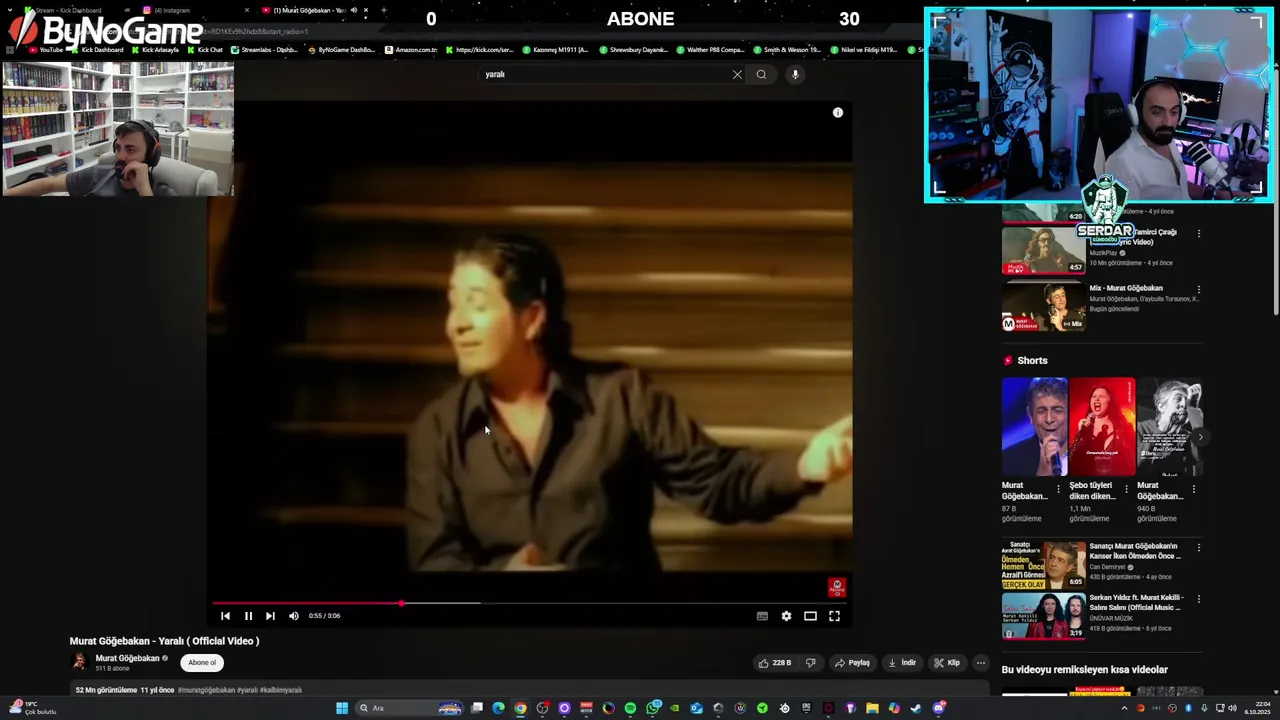Screen dimensions: 1280x720
Task: Open options for third Shorts item
Action: click(x=1194, y=490)
